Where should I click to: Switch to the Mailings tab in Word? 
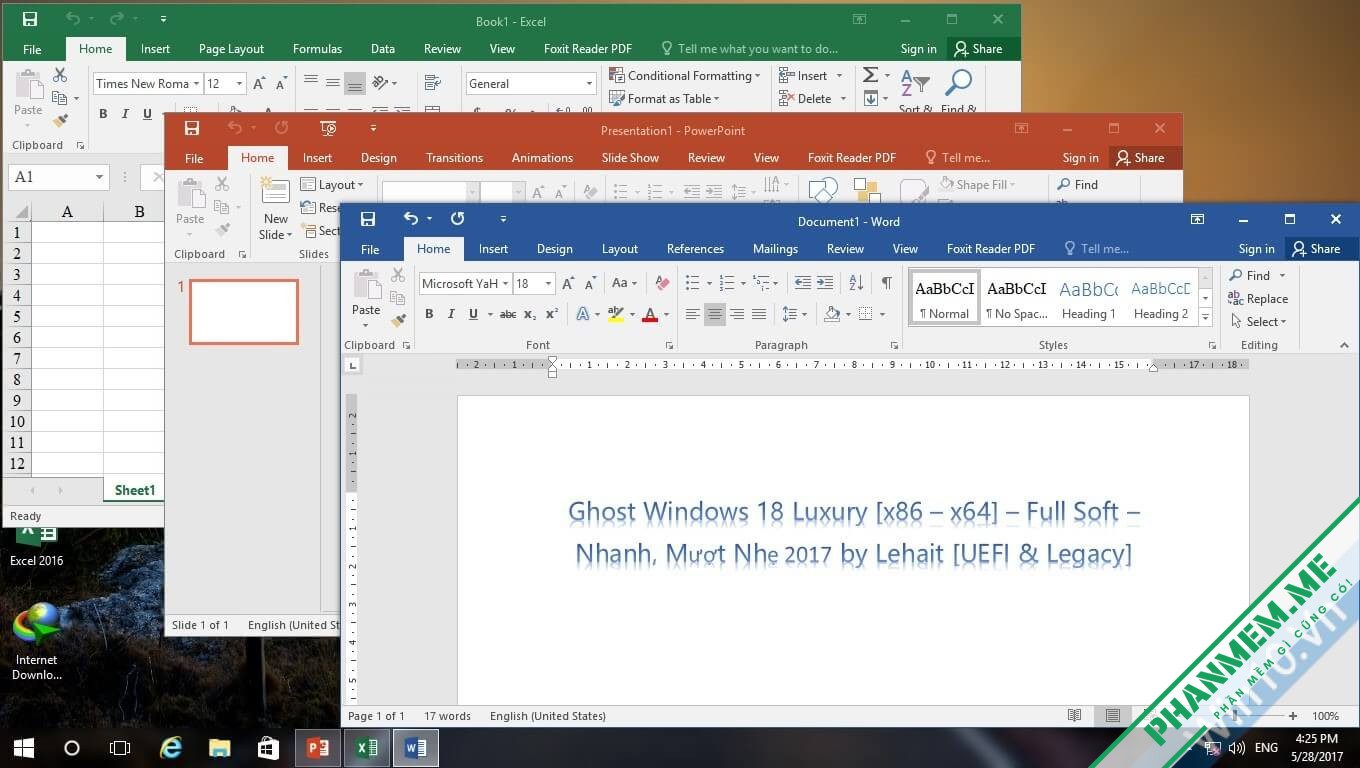(x=775, y=249)
